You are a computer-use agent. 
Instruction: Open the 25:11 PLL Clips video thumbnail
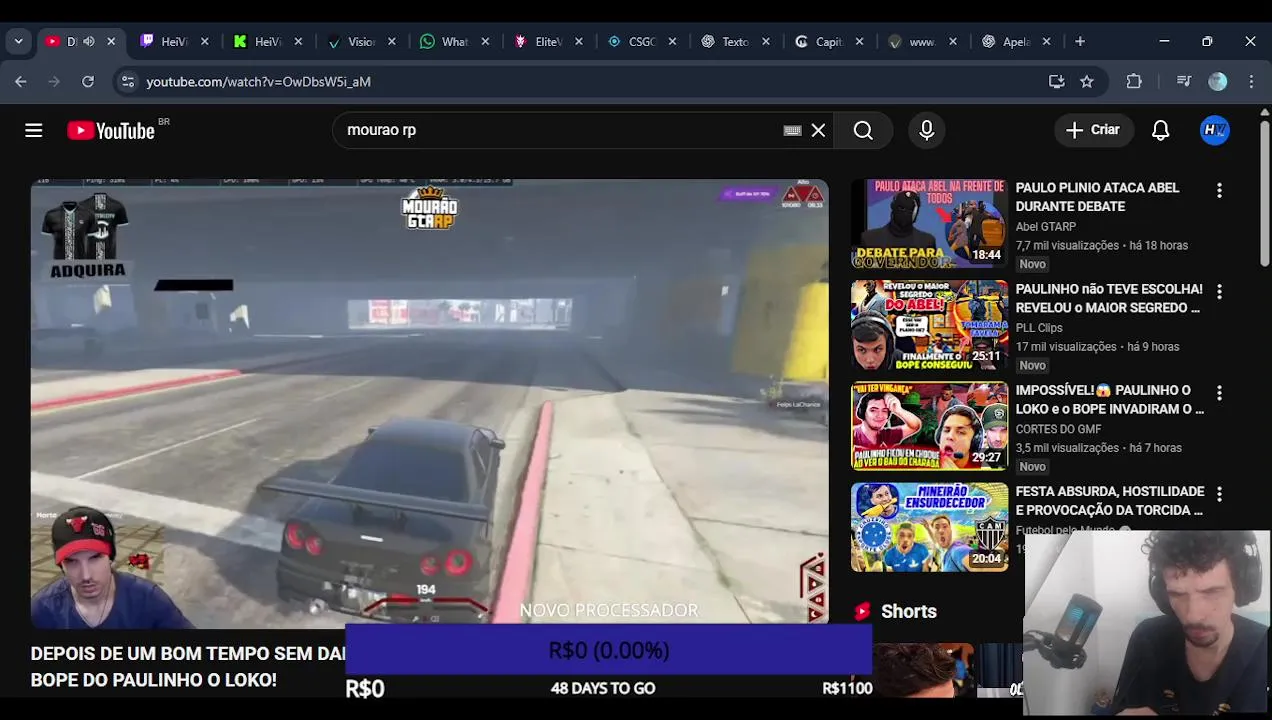click(930, 325)
